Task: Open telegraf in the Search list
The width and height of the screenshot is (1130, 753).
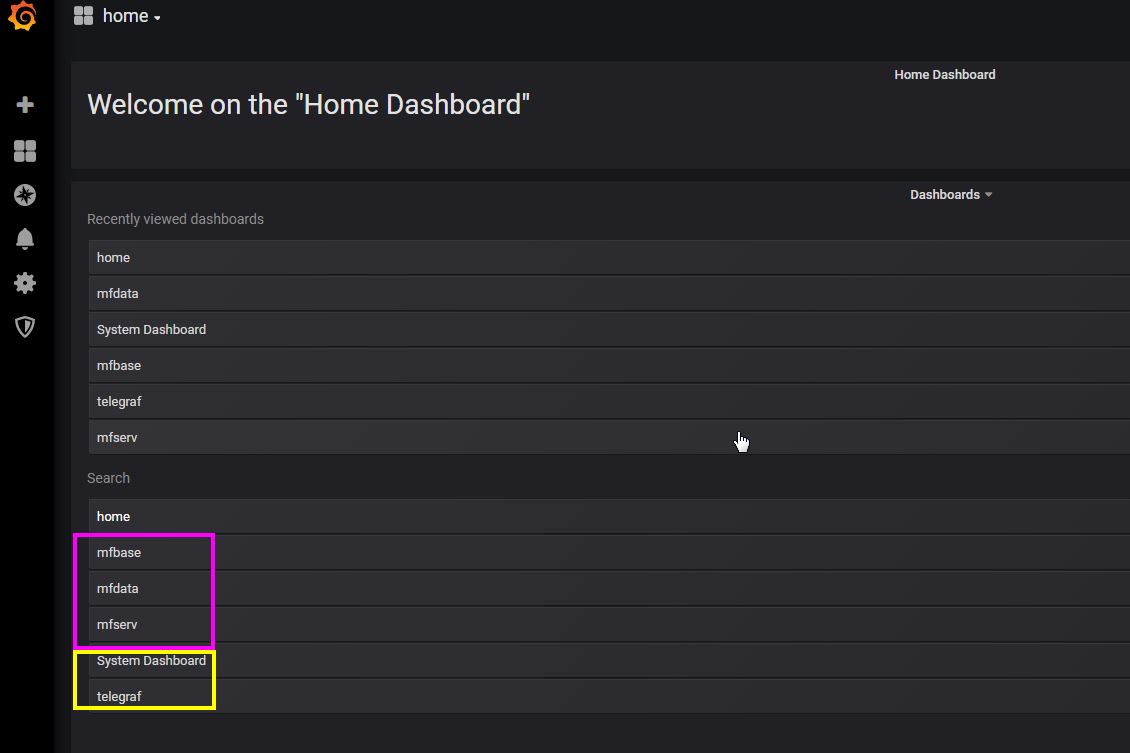Action: point(609,697)
